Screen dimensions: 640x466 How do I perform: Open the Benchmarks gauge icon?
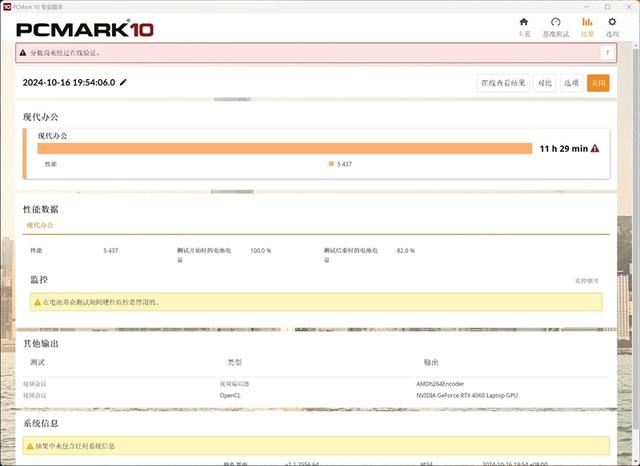pyautogui.click(x=556, y=22)
